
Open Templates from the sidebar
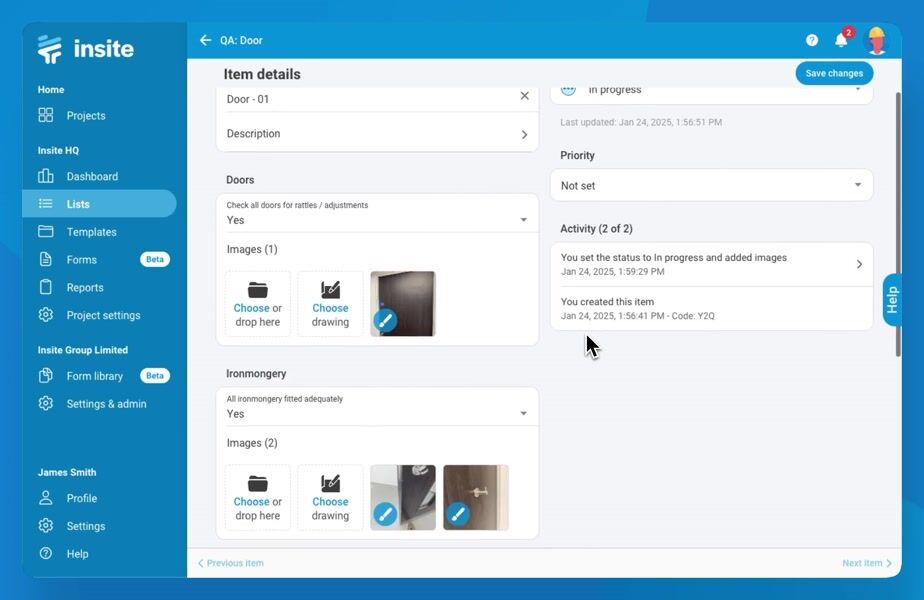pyautogui.click(x=91, y=232)
